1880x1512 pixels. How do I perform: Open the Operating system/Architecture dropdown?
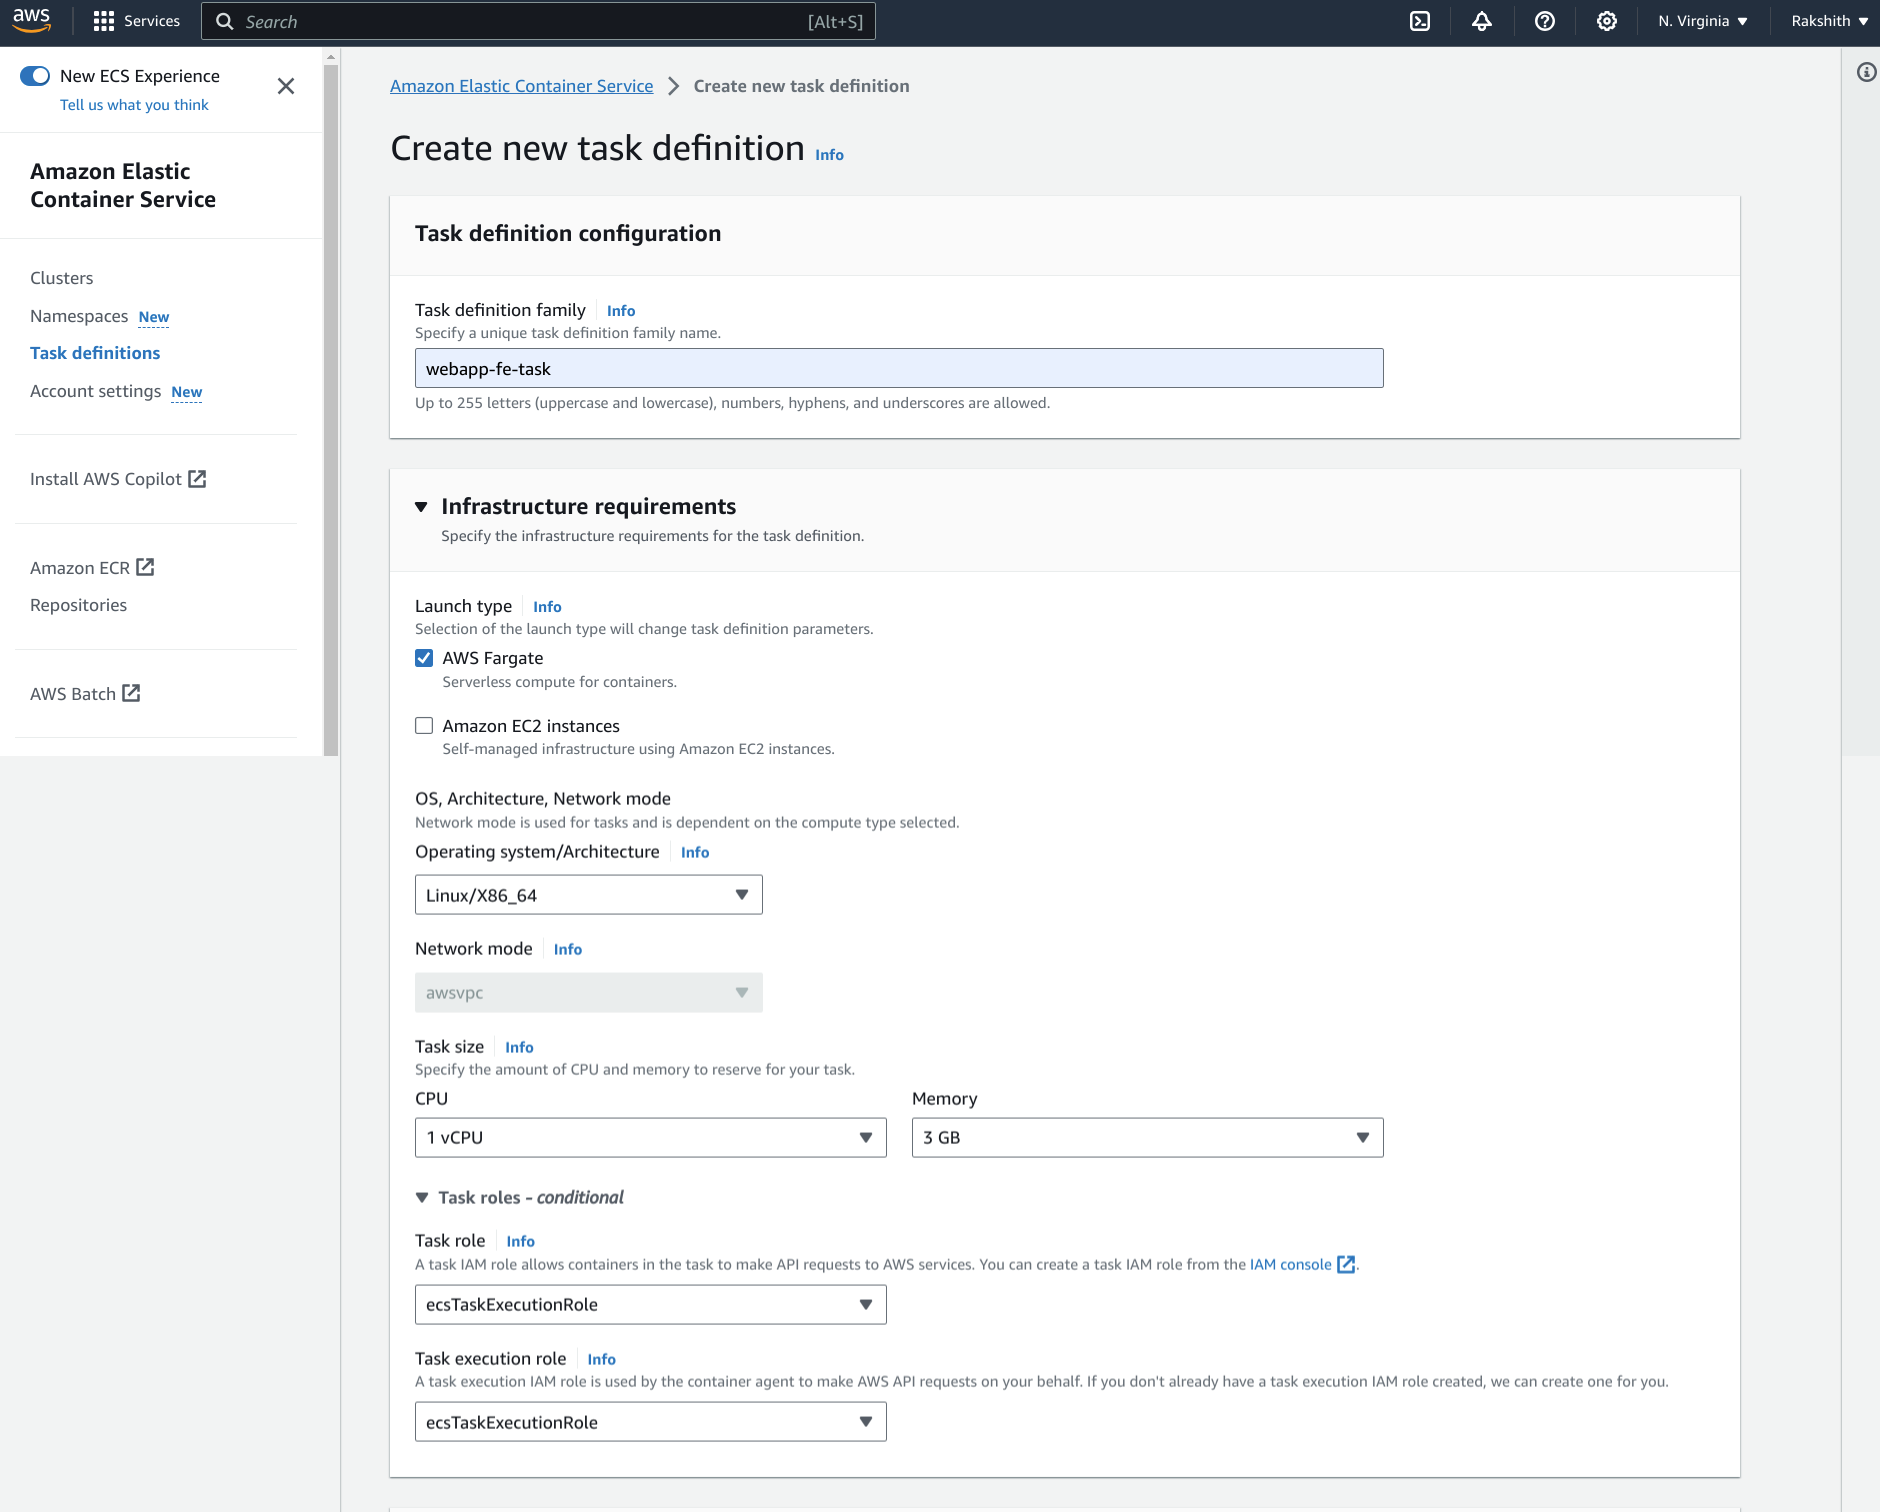[x=588, y=895]
